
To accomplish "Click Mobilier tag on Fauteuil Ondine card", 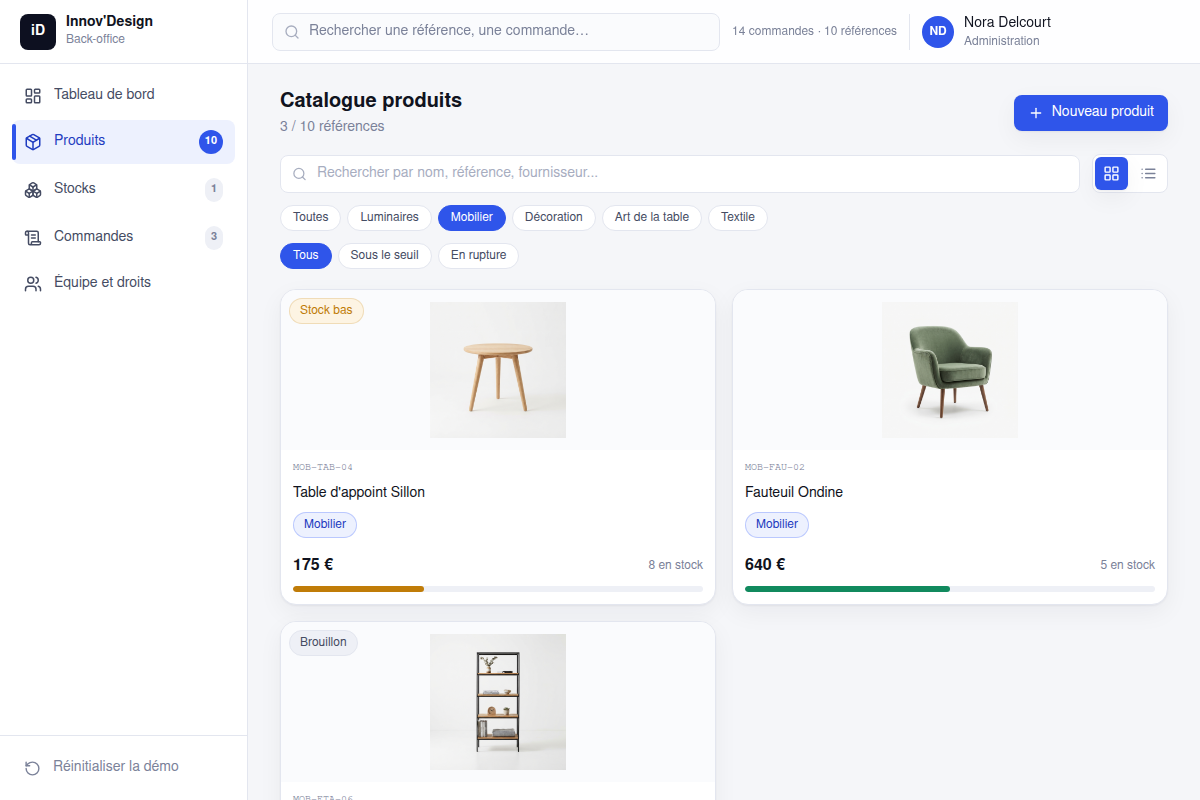I will point(777,524).
